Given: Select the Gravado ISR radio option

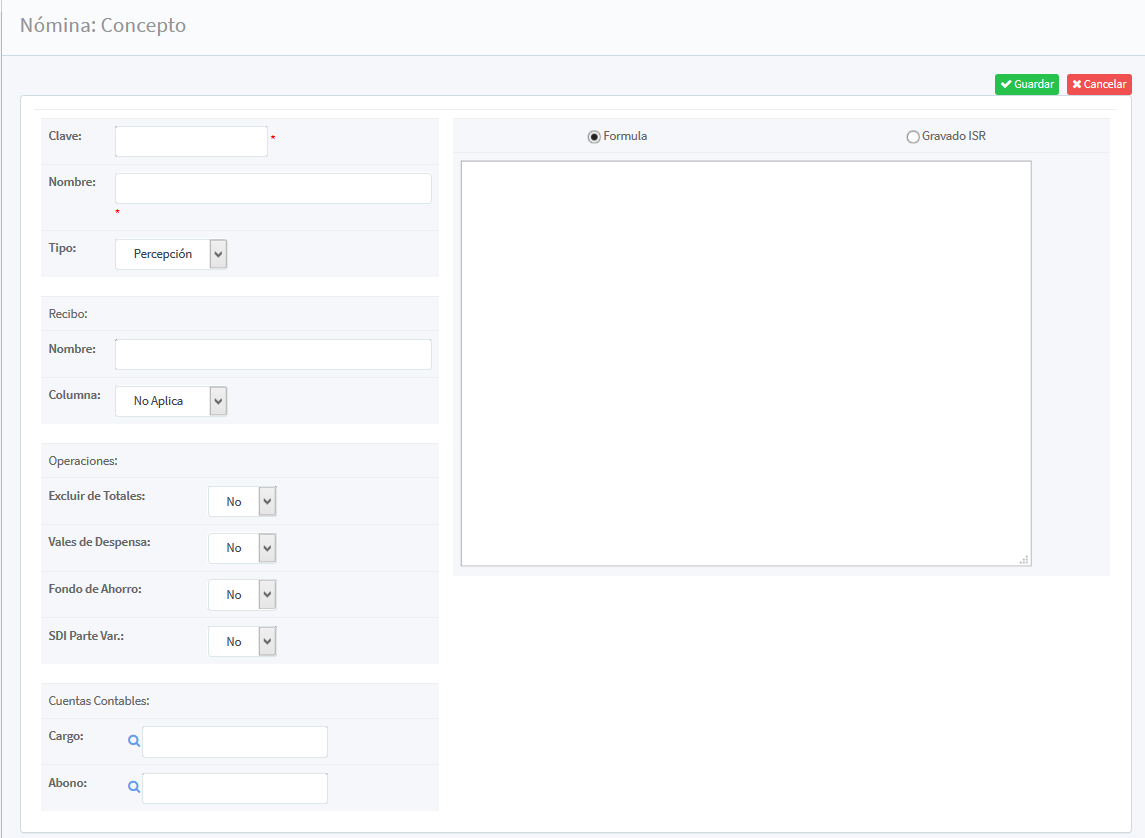Looking at the screenshot, I should pyautogui.click(x=912, y=137).
